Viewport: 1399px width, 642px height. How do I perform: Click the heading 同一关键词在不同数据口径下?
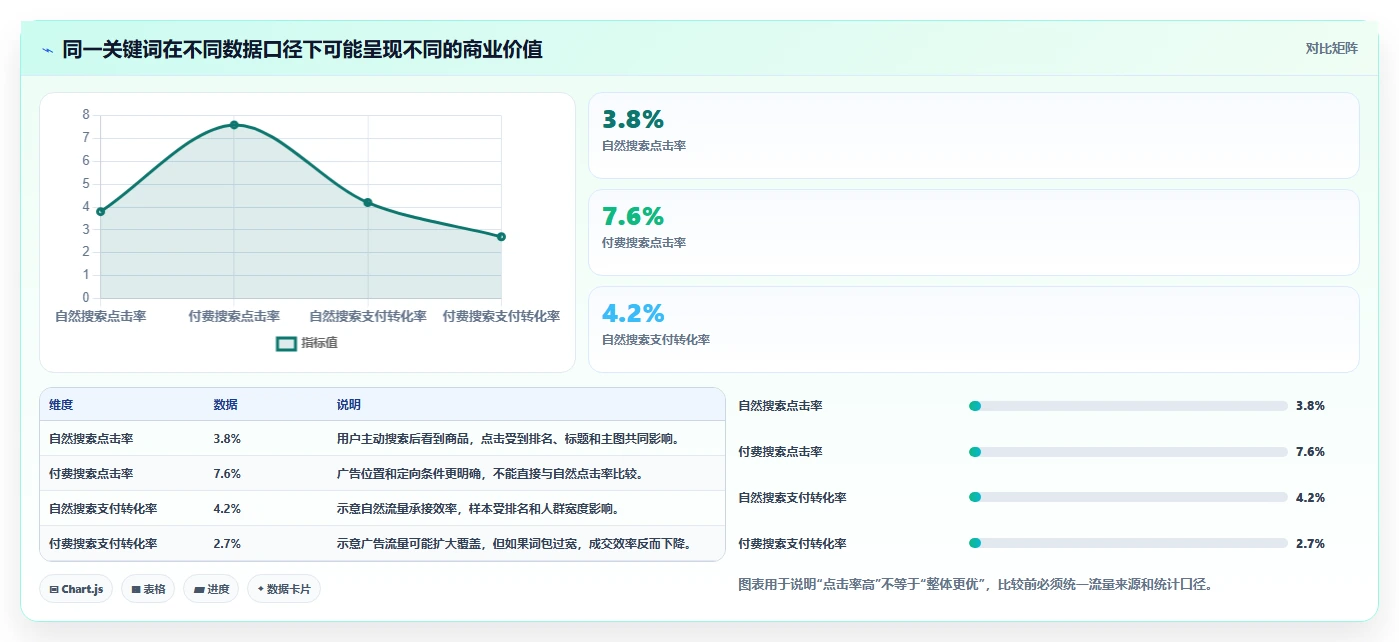(302, 49)
